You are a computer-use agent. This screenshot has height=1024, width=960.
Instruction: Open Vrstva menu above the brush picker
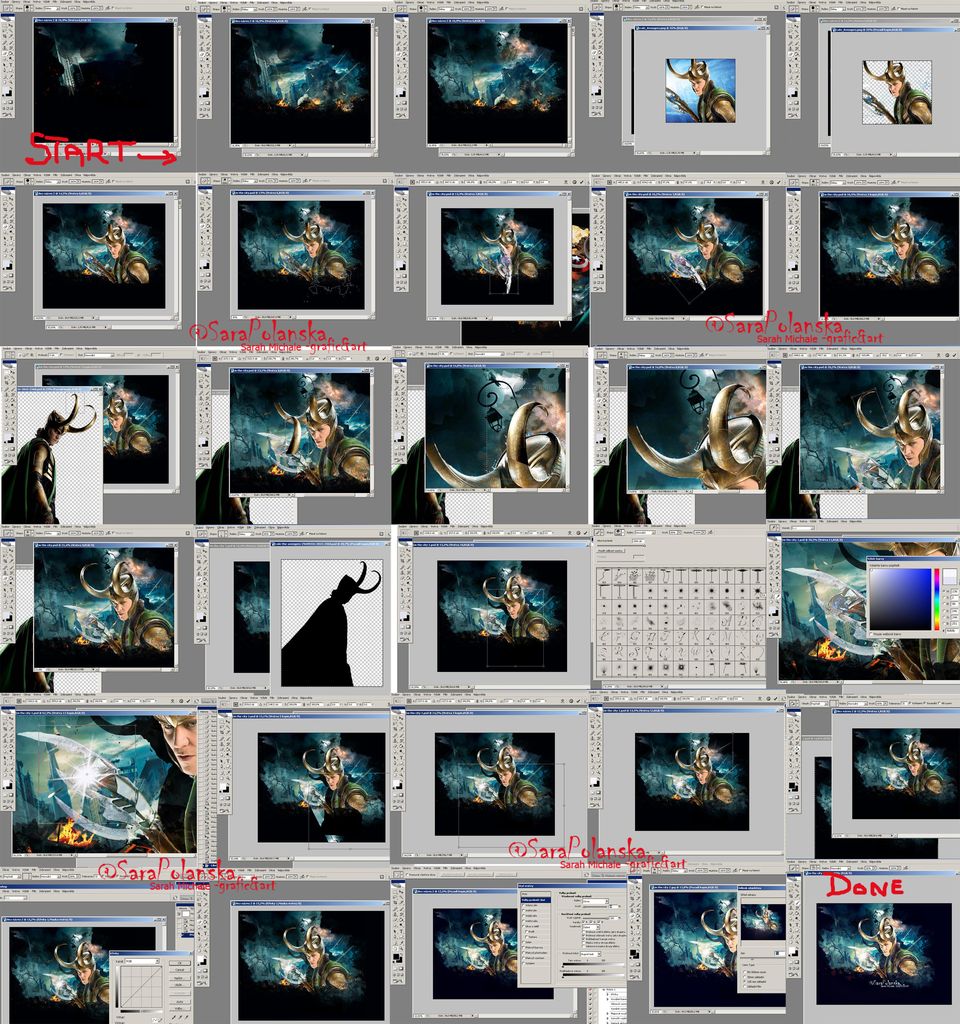coord(628,526)
